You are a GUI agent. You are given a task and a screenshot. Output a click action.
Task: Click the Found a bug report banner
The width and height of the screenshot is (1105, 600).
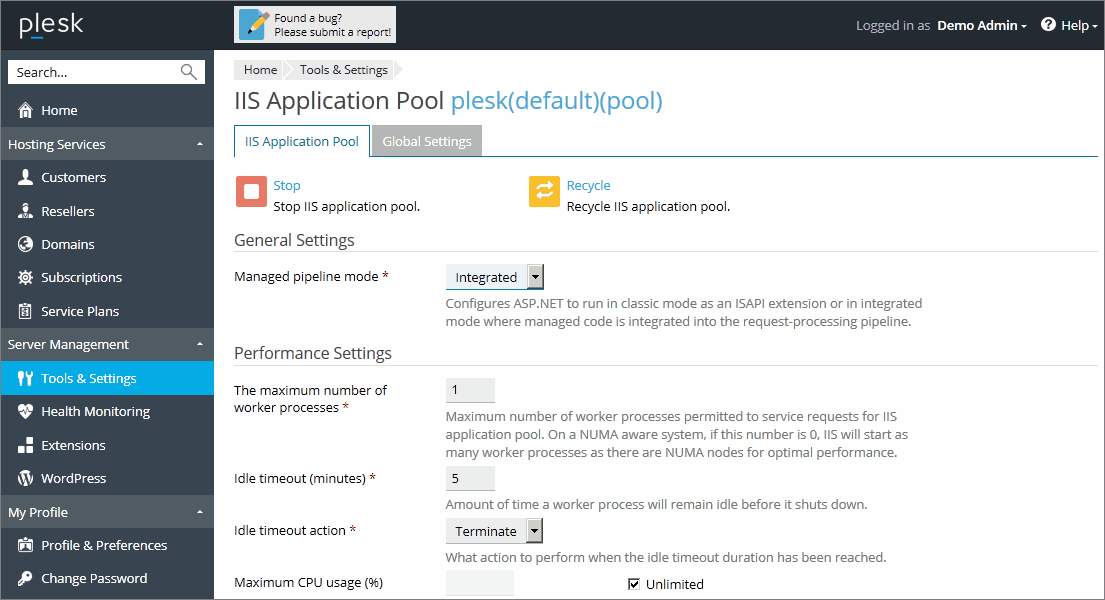[x=315, y=25]
